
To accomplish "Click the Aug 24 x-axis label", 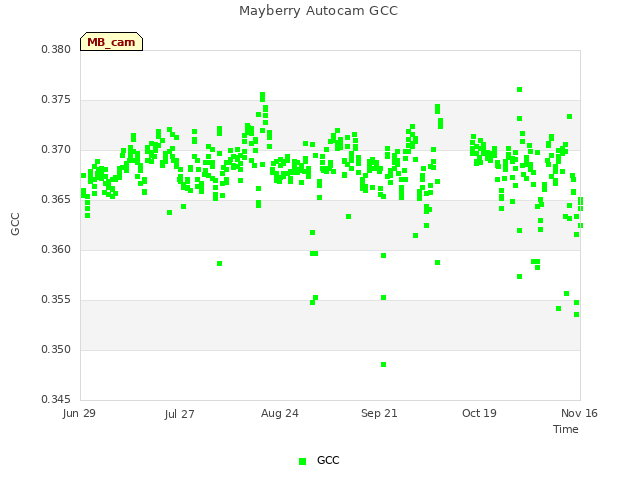I will [280, 413].
